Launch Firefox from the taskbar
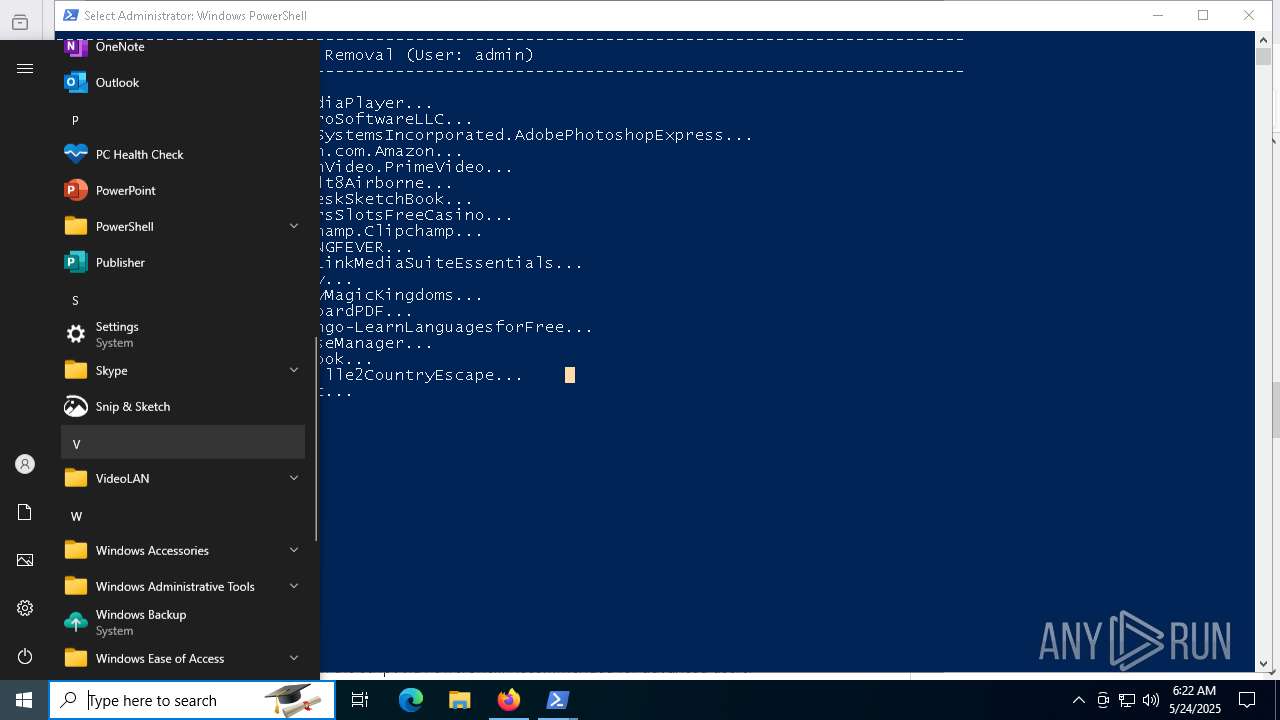 pos(509,700)
